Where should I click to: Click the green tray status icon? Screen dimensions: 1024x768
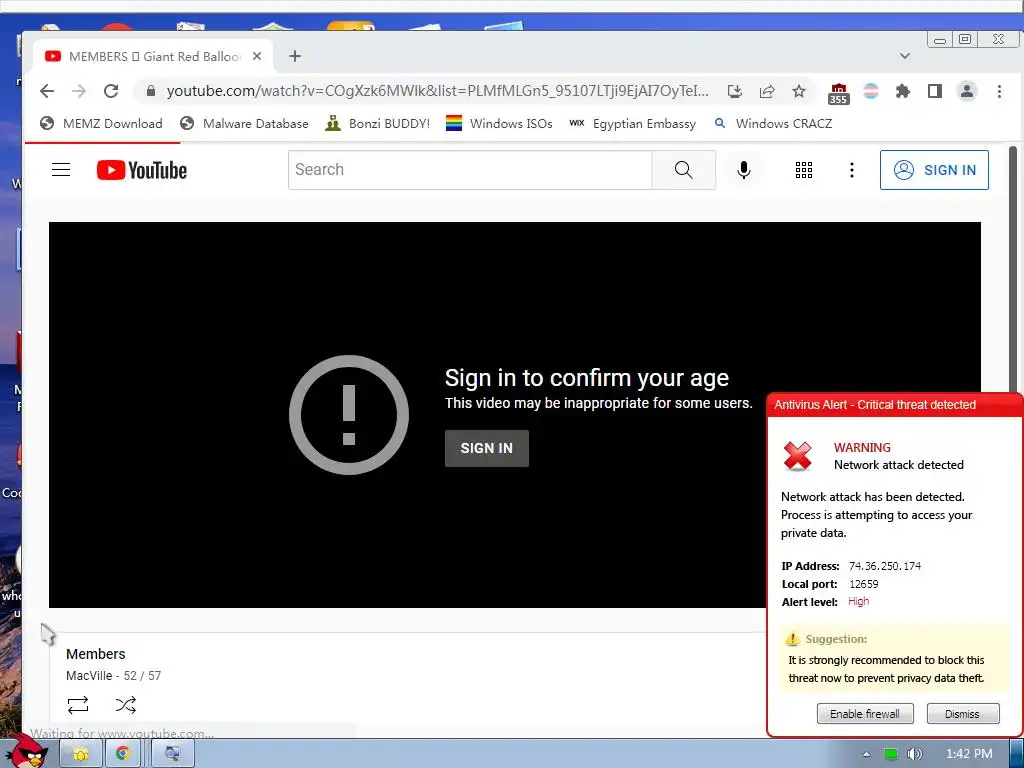point(890,754)
